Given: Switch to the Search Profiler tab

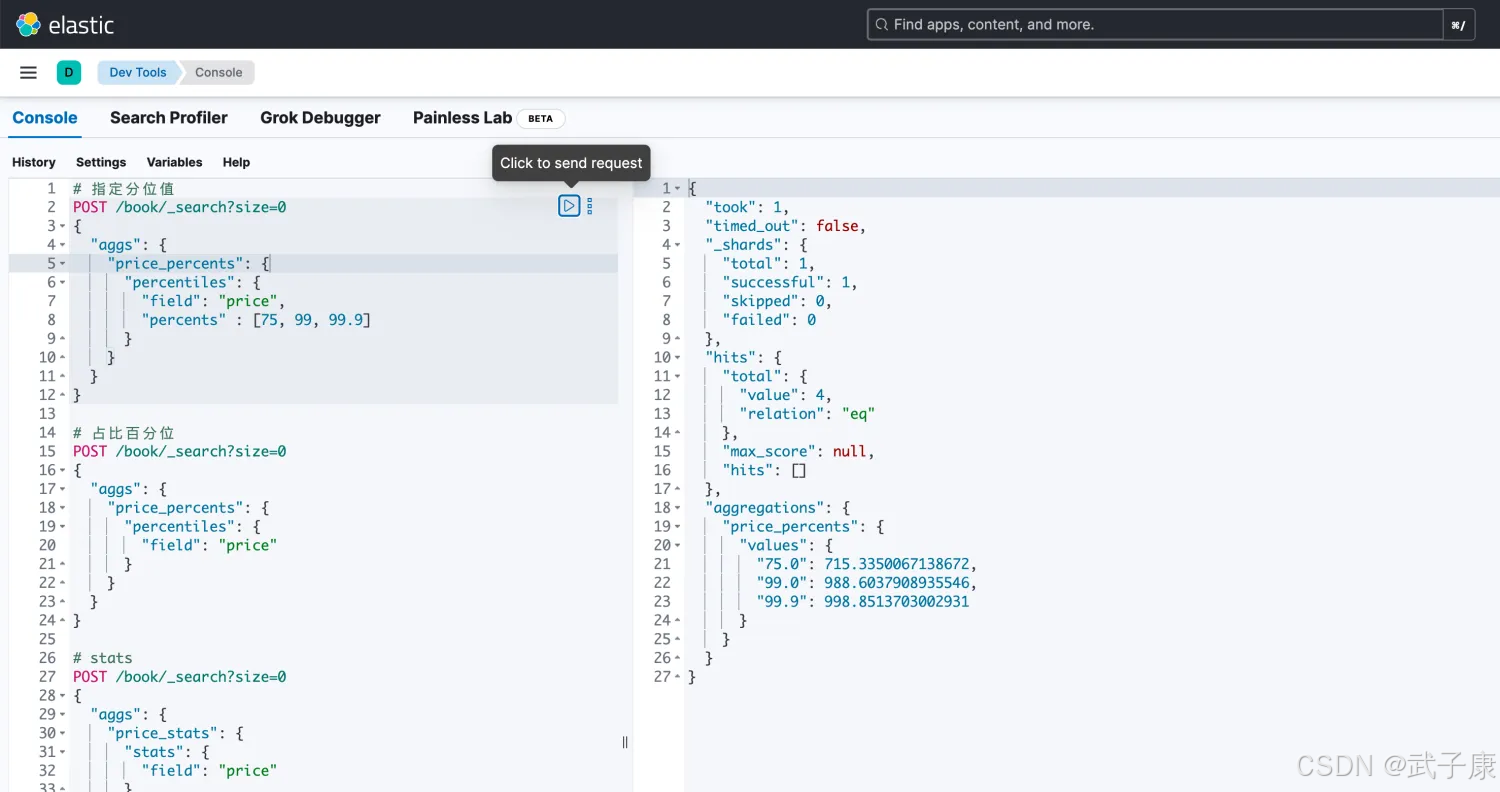Looking at the screenshot, I should click(x=168, y=118).
